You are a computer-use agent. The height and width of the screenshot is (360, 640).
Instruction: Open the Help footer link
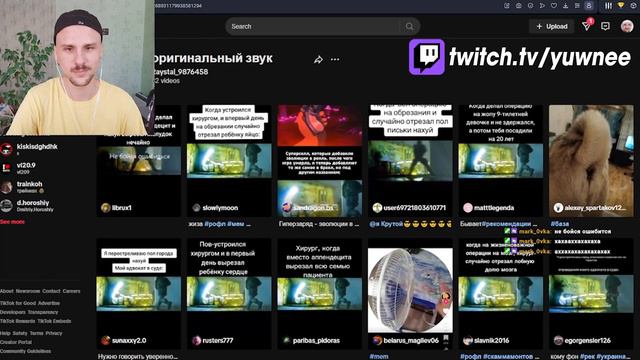click(x=5, y=333)
